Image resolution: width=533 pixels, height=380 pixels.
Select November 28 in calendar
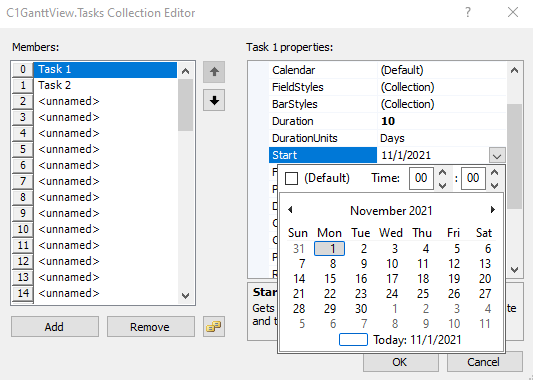298,309
